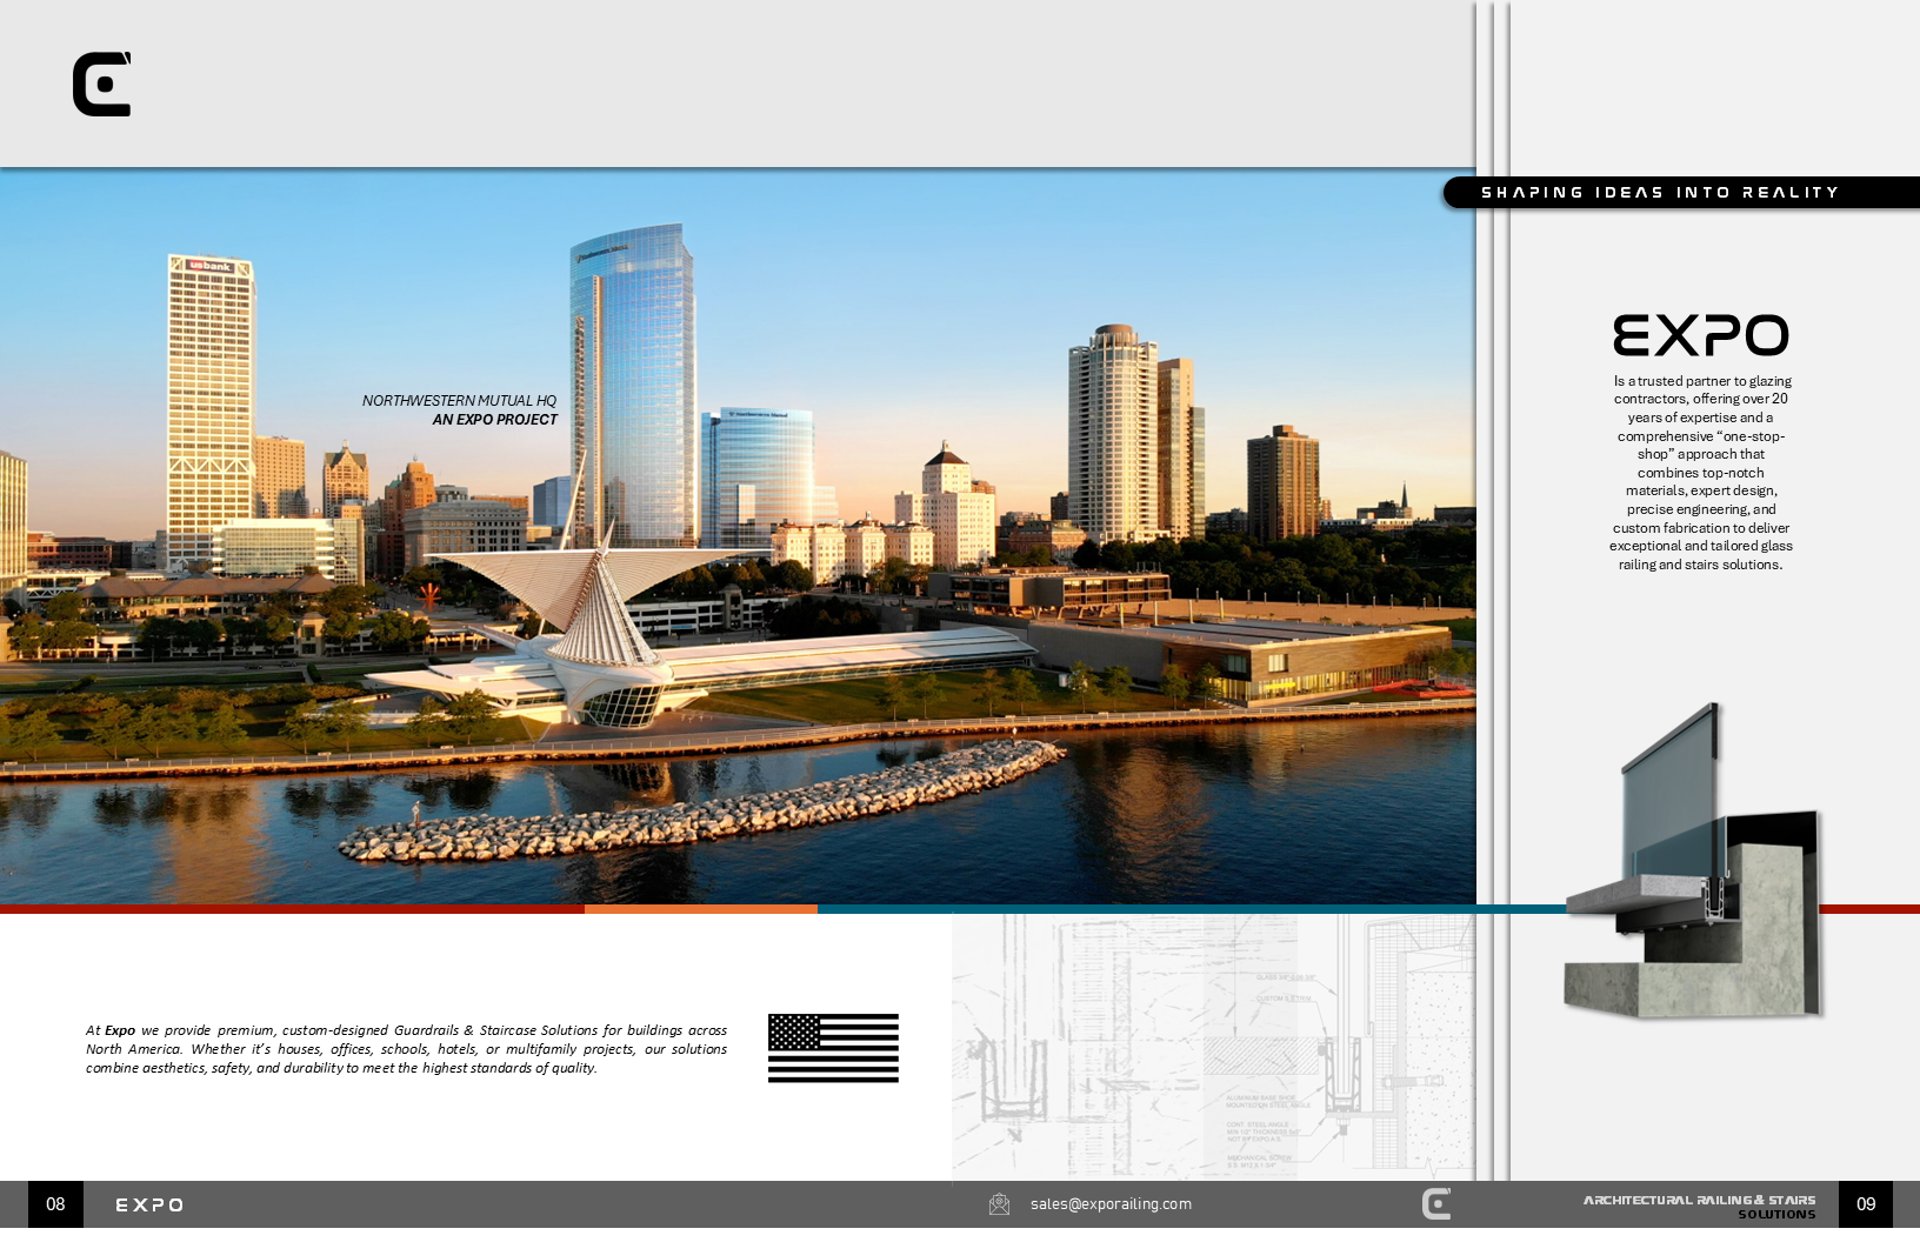Click the Expo logo in top-left corner

click(x=102, y=85)
